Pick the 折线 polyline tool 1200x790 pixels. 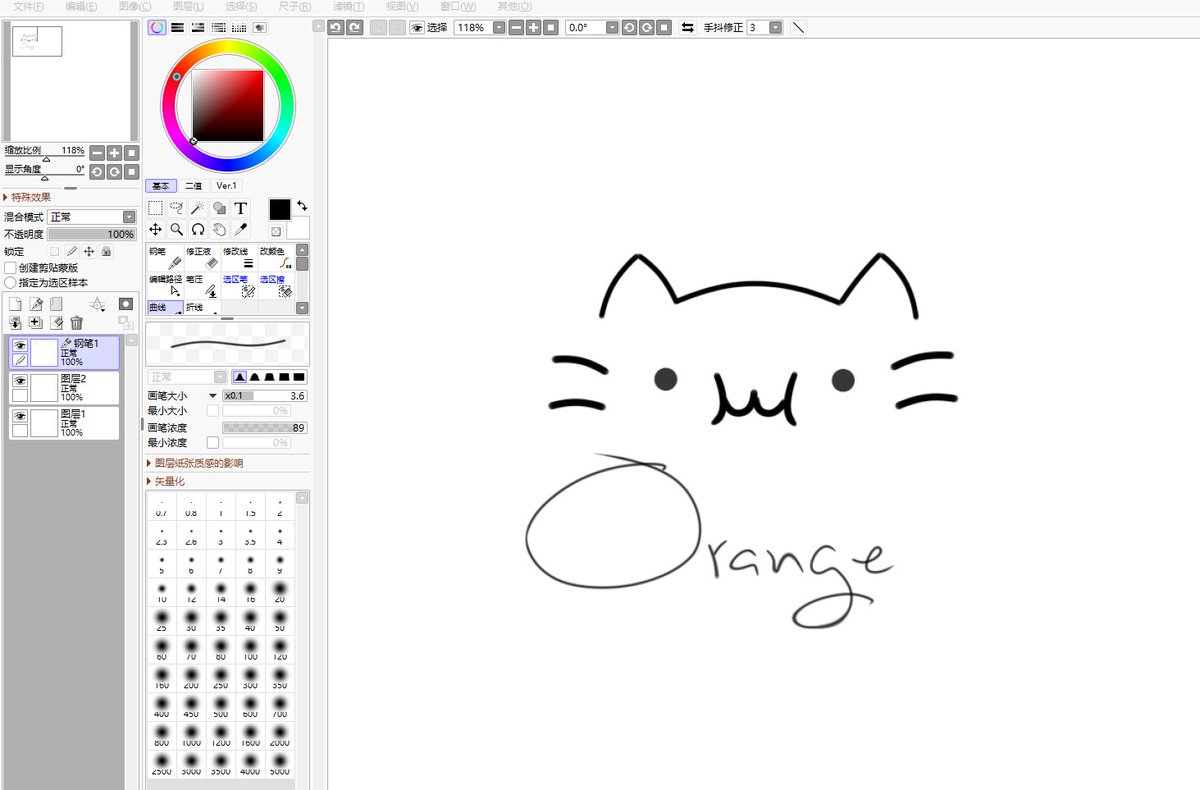[x=202, y=307]
